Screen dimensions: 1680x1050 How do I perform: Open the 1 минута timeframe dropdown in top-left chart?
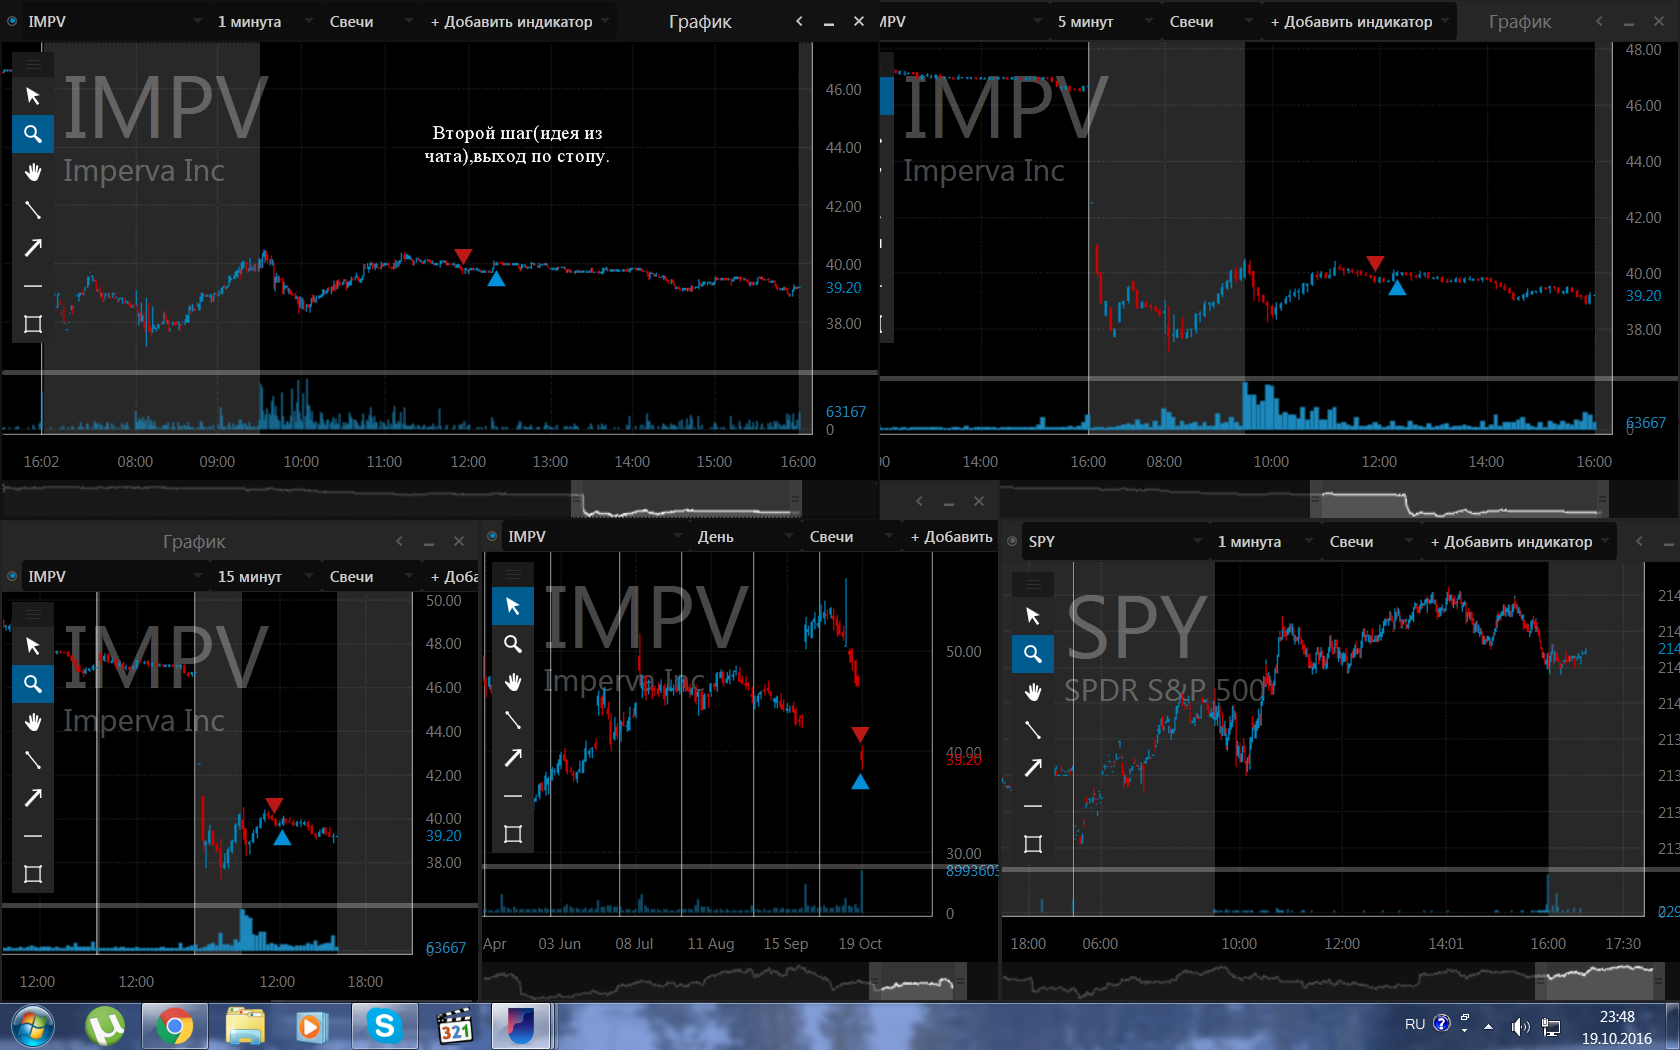(x=264, y=21)
